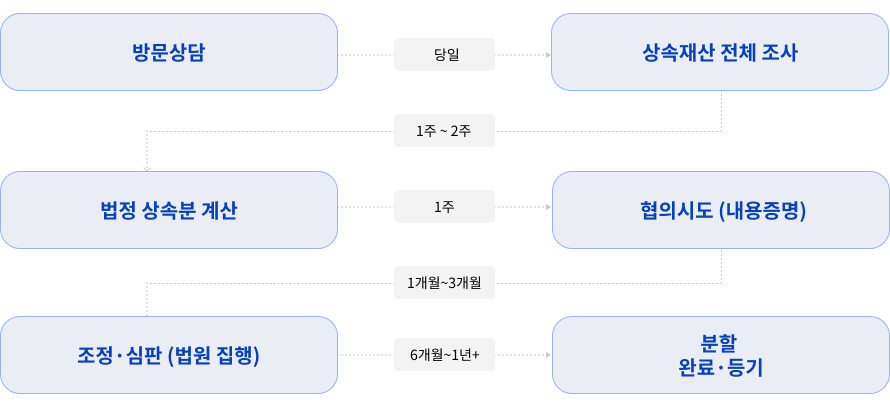Click the vertical dotted line below 협의시도 box
Viewport: 890px width, 408px height.
coord(721,266)
